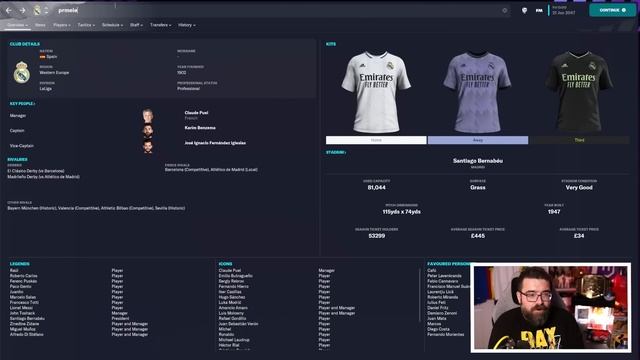Select Fabio Cannavaro in Favoured Personnel
The width and height of the screenshot is (640, 360).
coord(443,281)
